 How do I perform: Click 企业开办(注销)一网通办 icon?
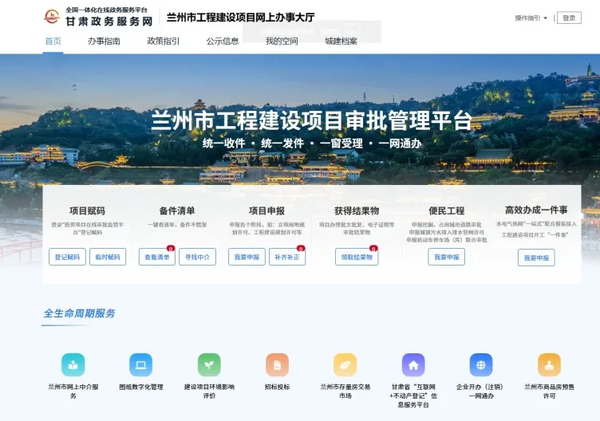tap(481, 364)
